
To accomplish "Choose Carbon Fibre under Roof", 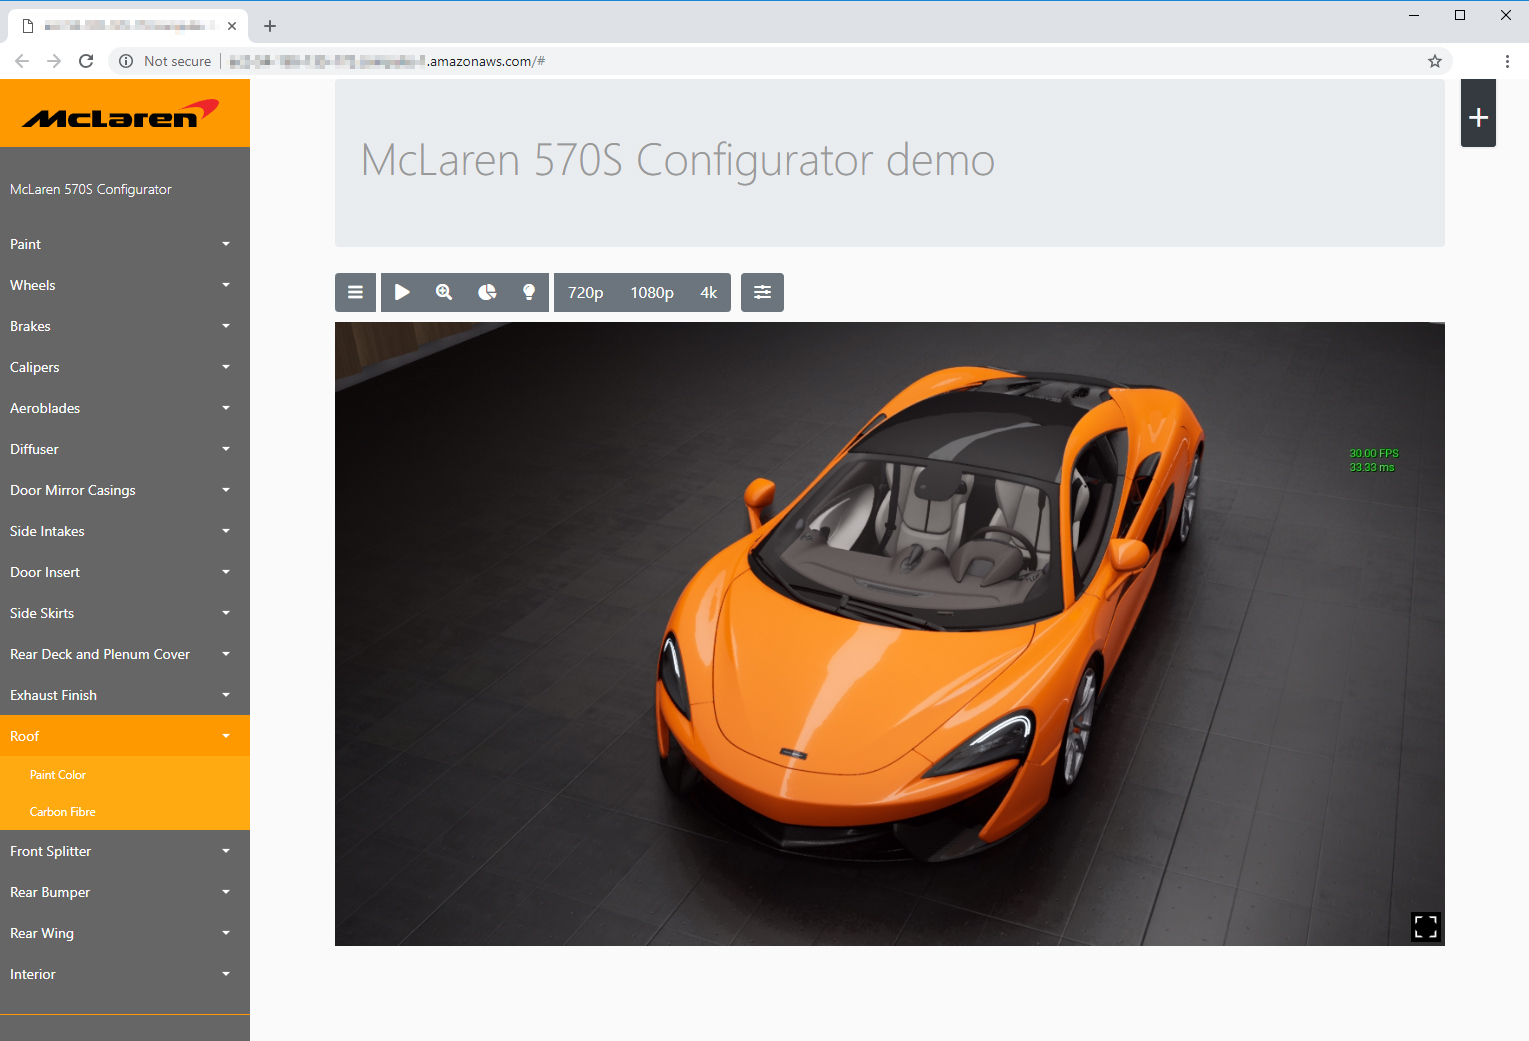I will tap(63, 812).
